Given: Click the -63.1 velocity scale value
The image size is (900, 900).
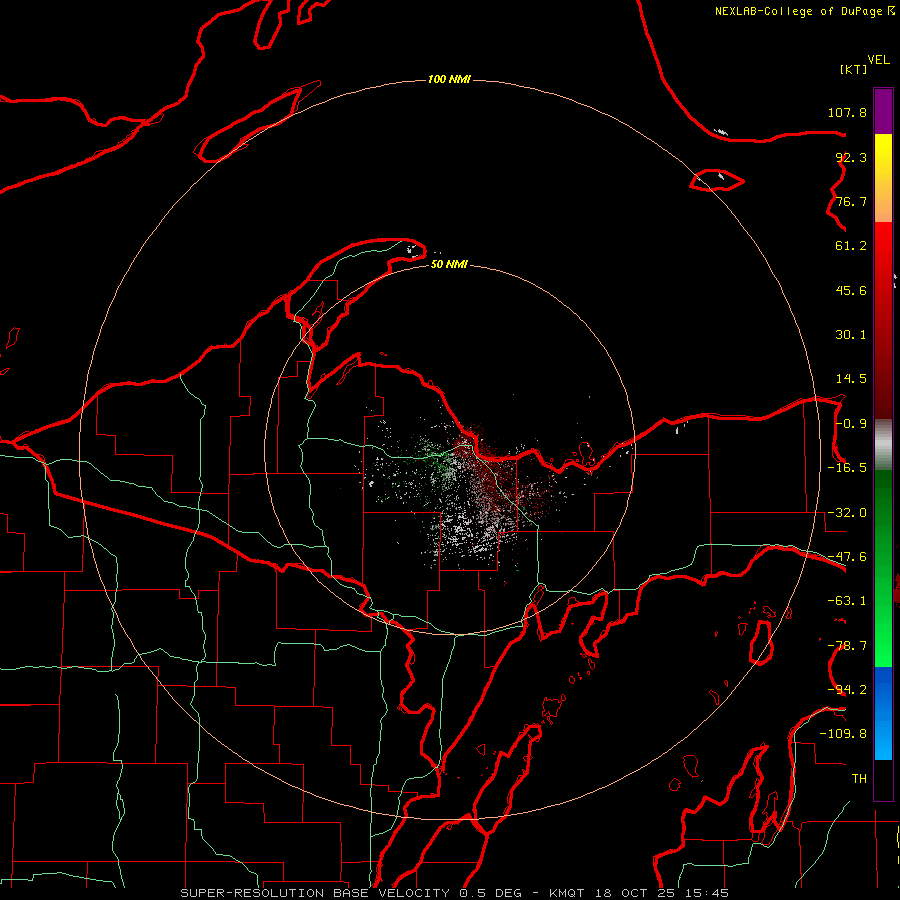Looking at the screenshot, I should [x=847, y=601].
